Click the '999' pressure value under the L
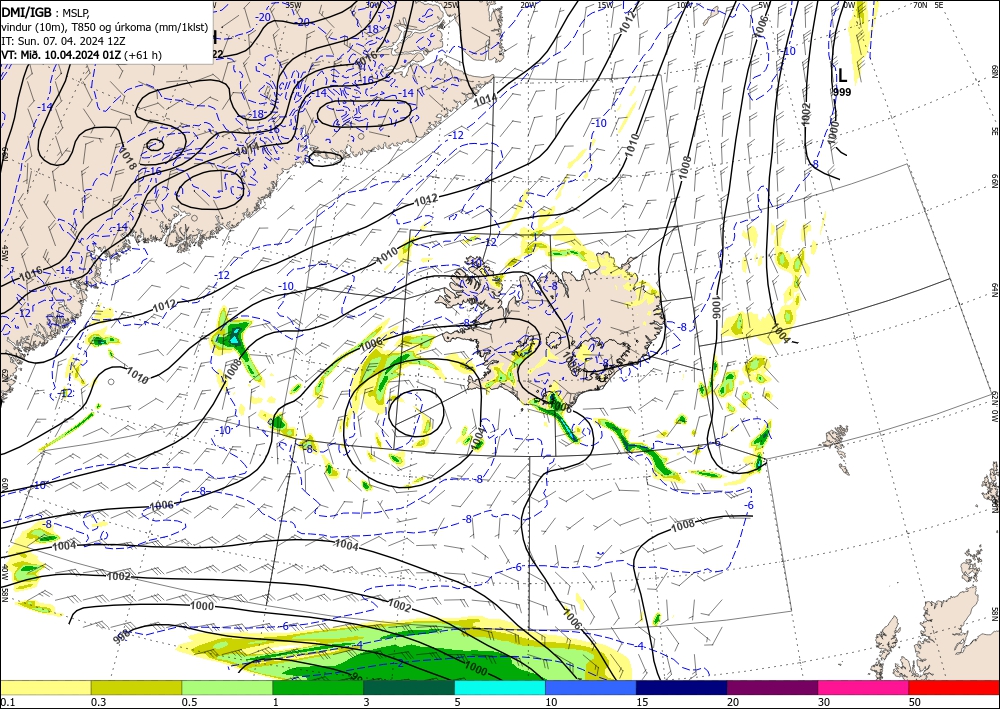 (x=842, y=92)
